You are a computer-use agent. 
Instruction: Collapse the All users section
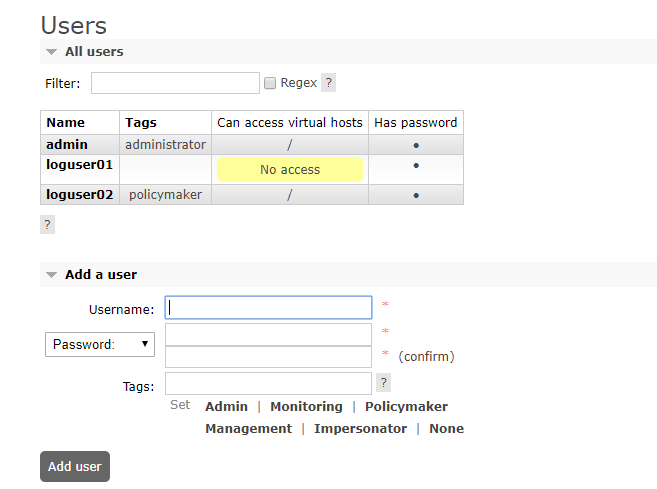click(94, 52)
